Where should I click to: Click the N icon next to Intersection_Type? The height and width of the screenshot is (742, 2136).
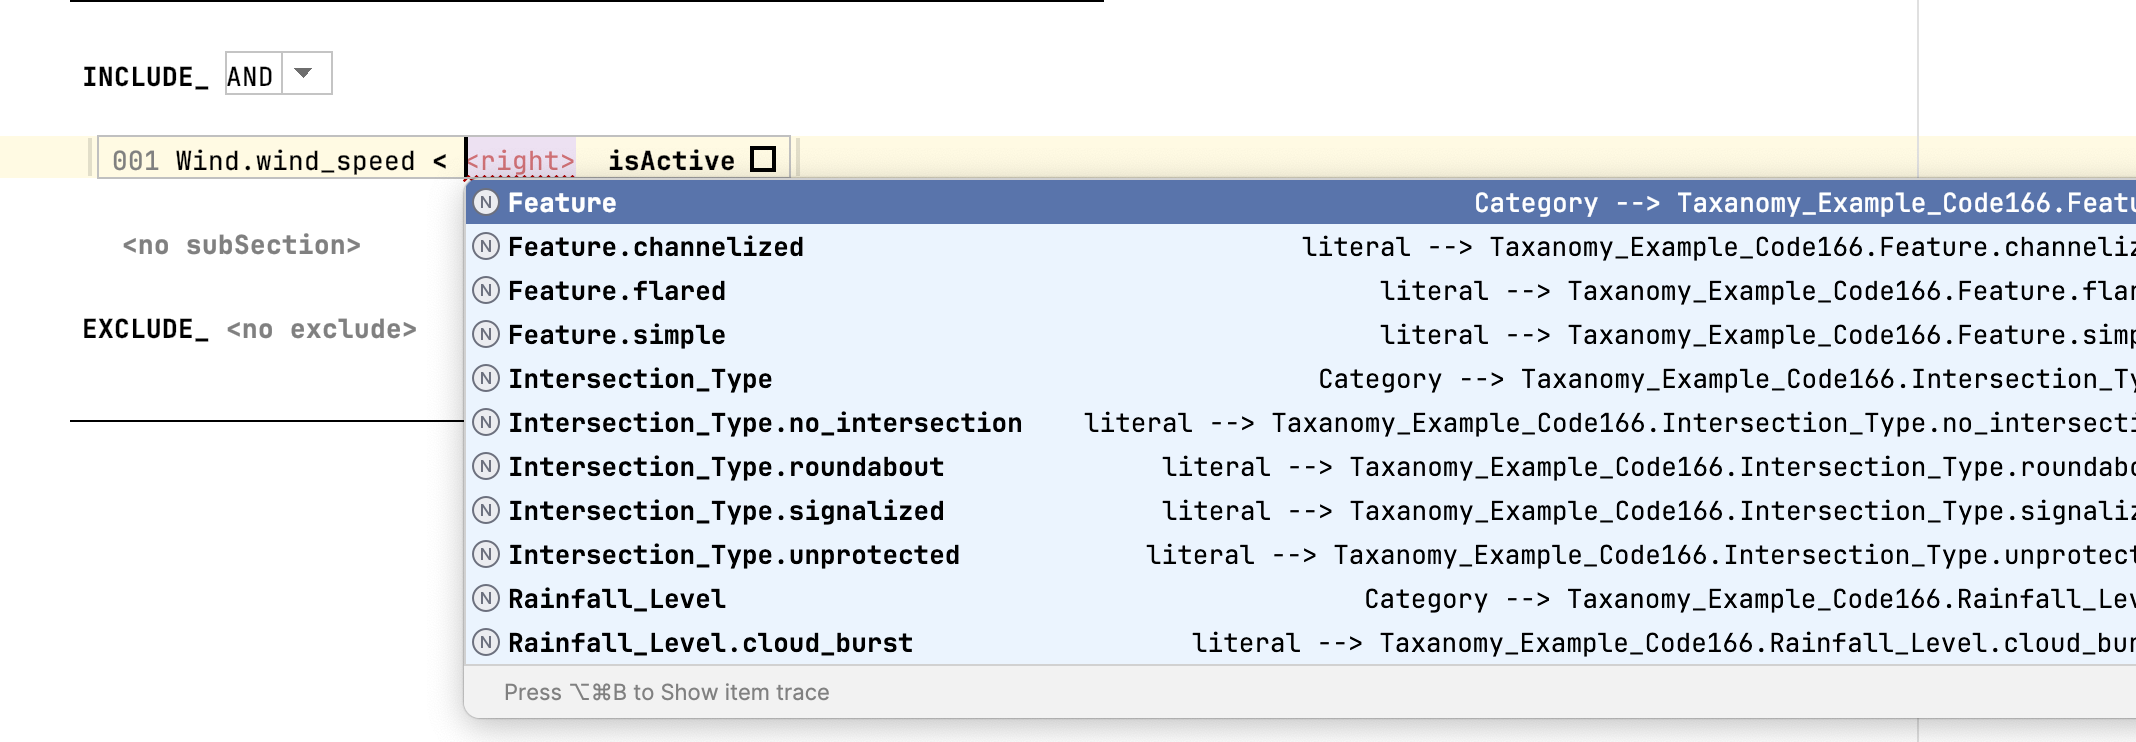coord(486,379)
